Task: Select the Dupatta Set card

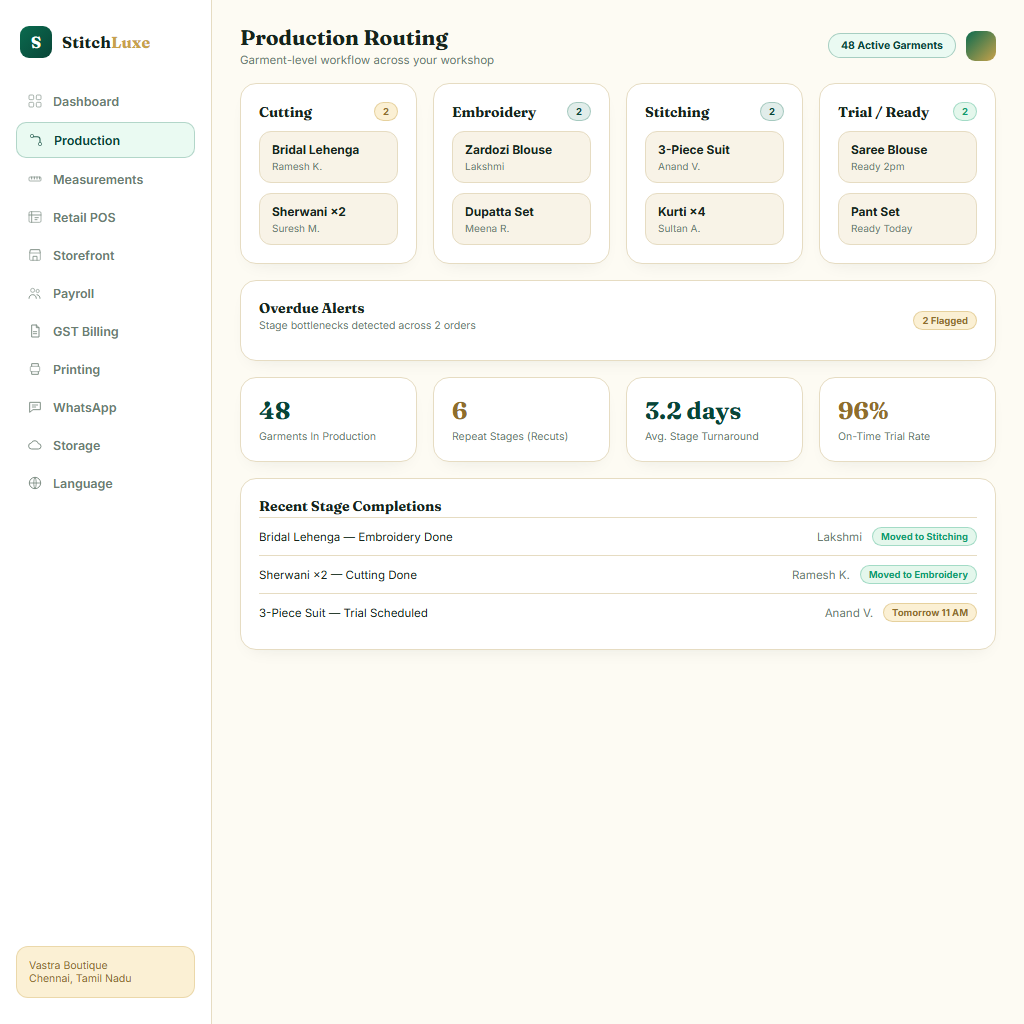Action: point(521,219)
